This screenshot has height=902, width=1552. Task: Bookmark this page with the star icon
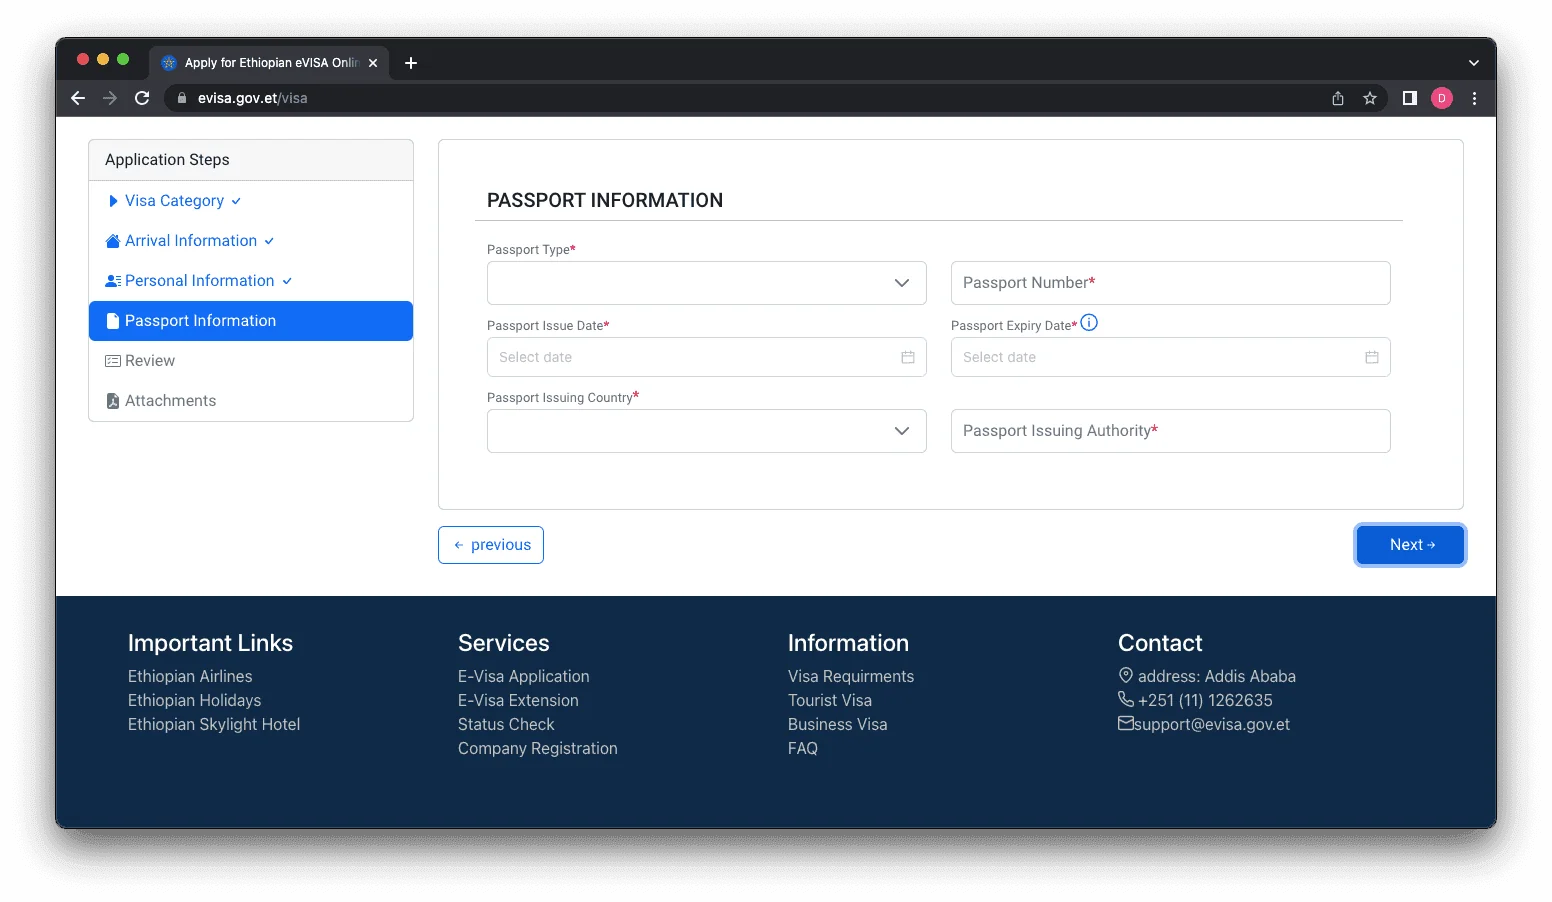click(1369, 98)
